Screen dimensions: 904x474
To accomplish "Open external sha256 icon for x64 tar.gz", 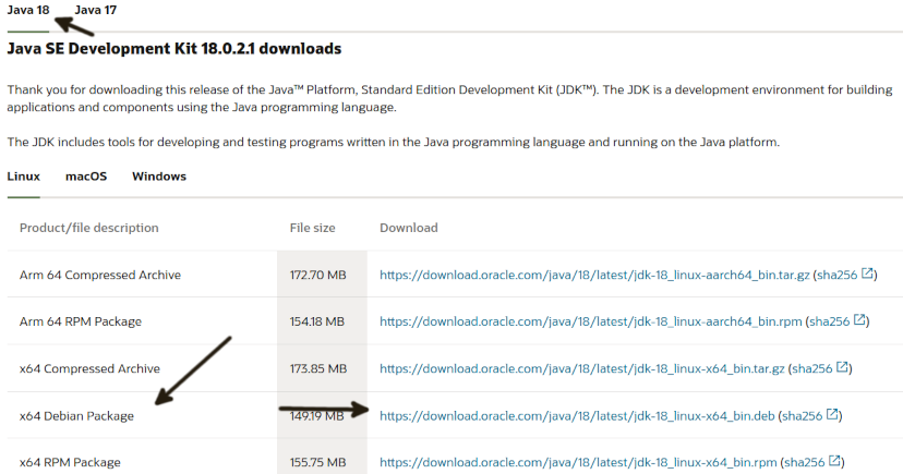I will [x=842, y=367].
